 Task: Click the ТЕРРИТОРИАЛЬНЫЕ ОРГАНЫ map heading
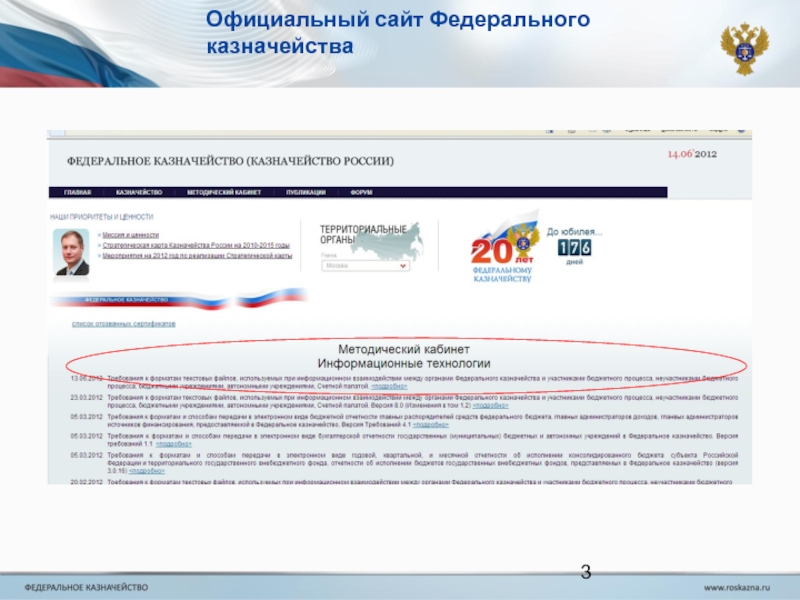tap(363, 235)
